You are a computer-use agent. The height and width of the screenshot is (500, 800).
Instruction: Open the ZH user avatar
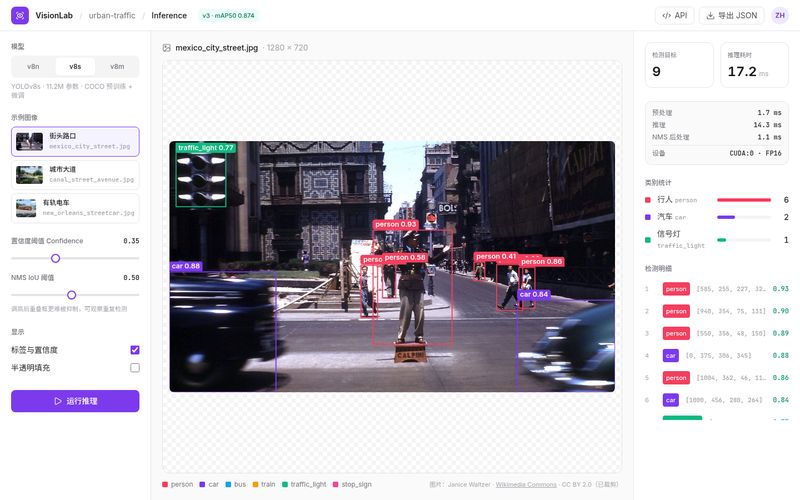coord(780,15)
